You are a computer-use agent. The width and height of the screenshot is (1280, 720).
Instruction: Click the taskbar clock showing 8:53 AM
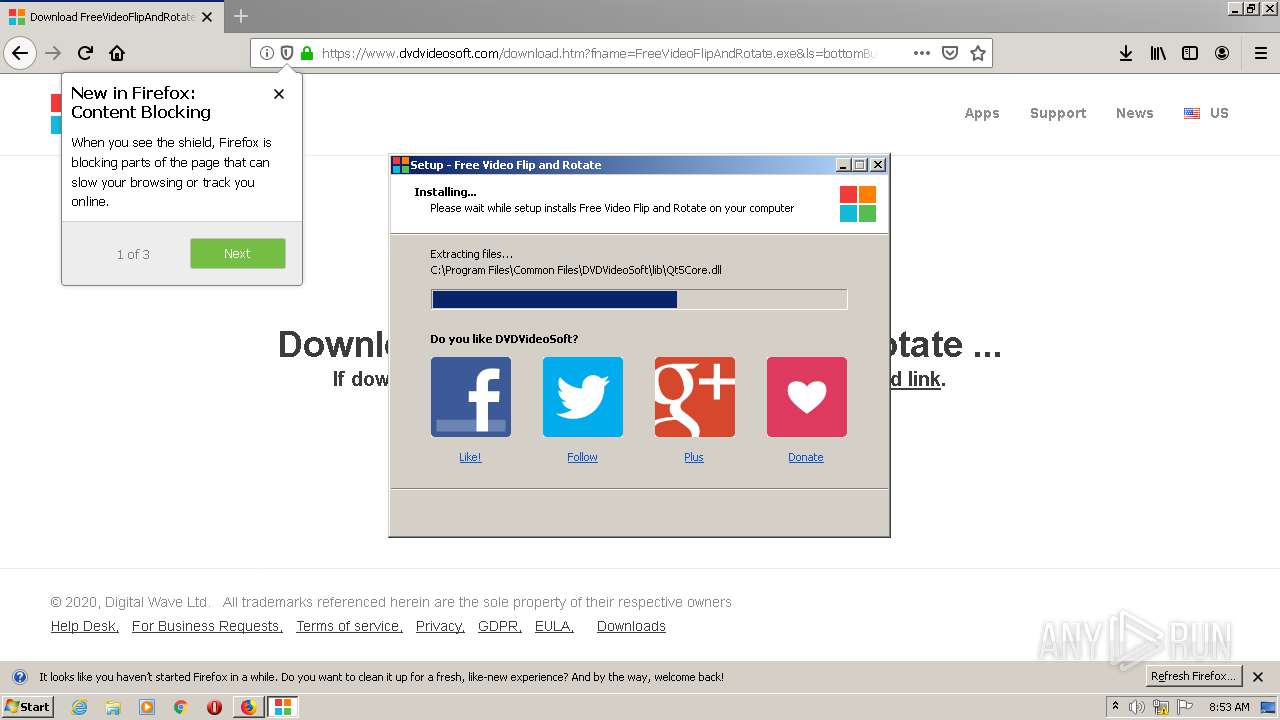(1229, 707)
